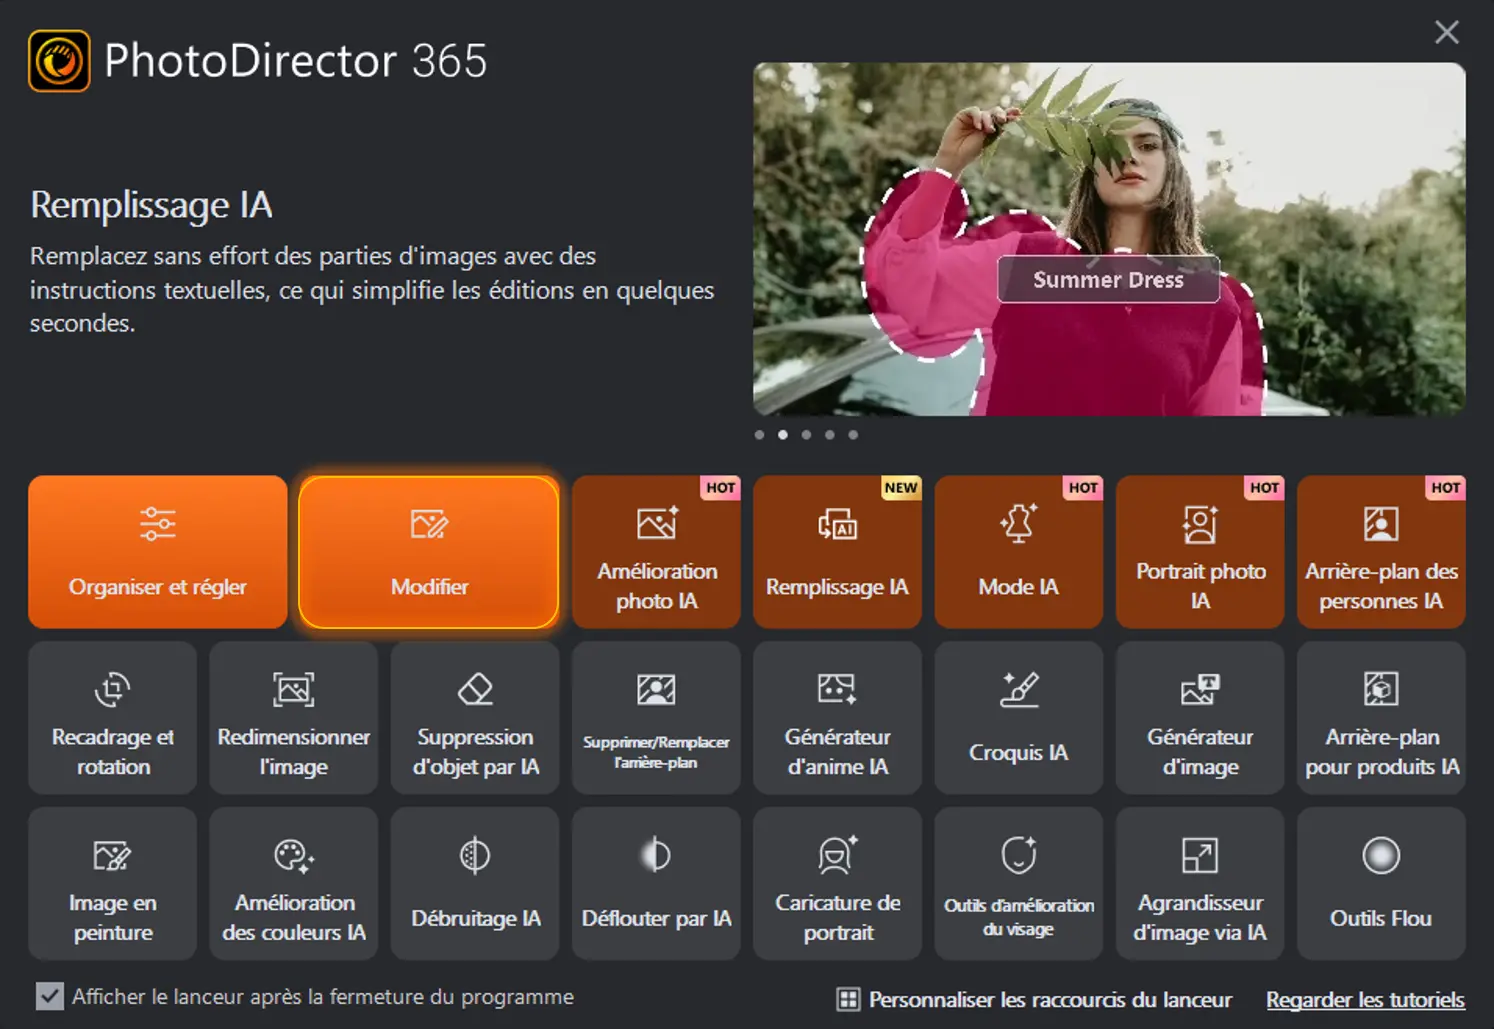Screen dimensions: 1494x1029
Task: Launch Supprimer/Remplacer l'arrière-plan
Action: point(656,718)
